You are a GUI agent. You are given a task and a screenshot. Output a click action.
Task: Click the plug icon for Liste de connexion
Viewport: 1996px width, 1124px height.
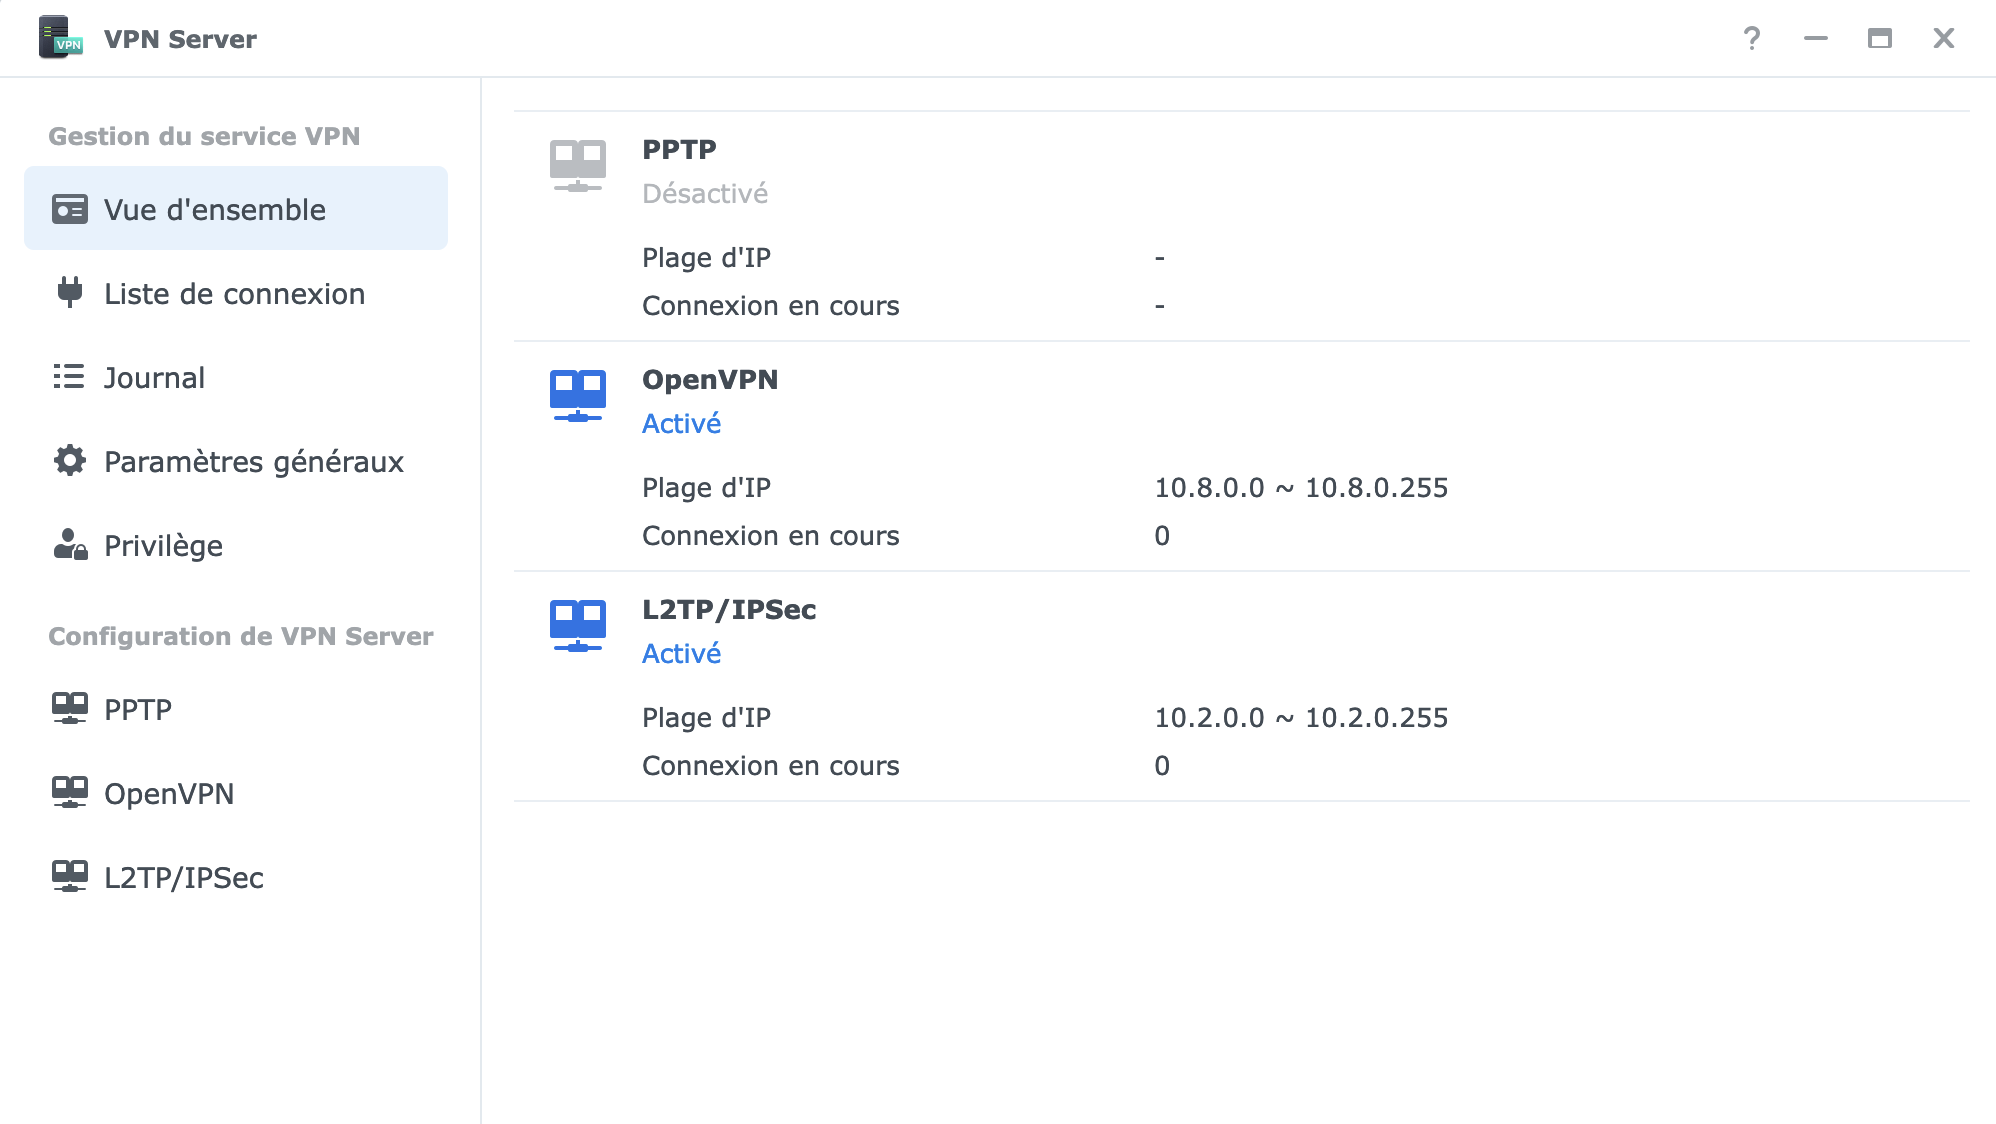pos(70,292)
